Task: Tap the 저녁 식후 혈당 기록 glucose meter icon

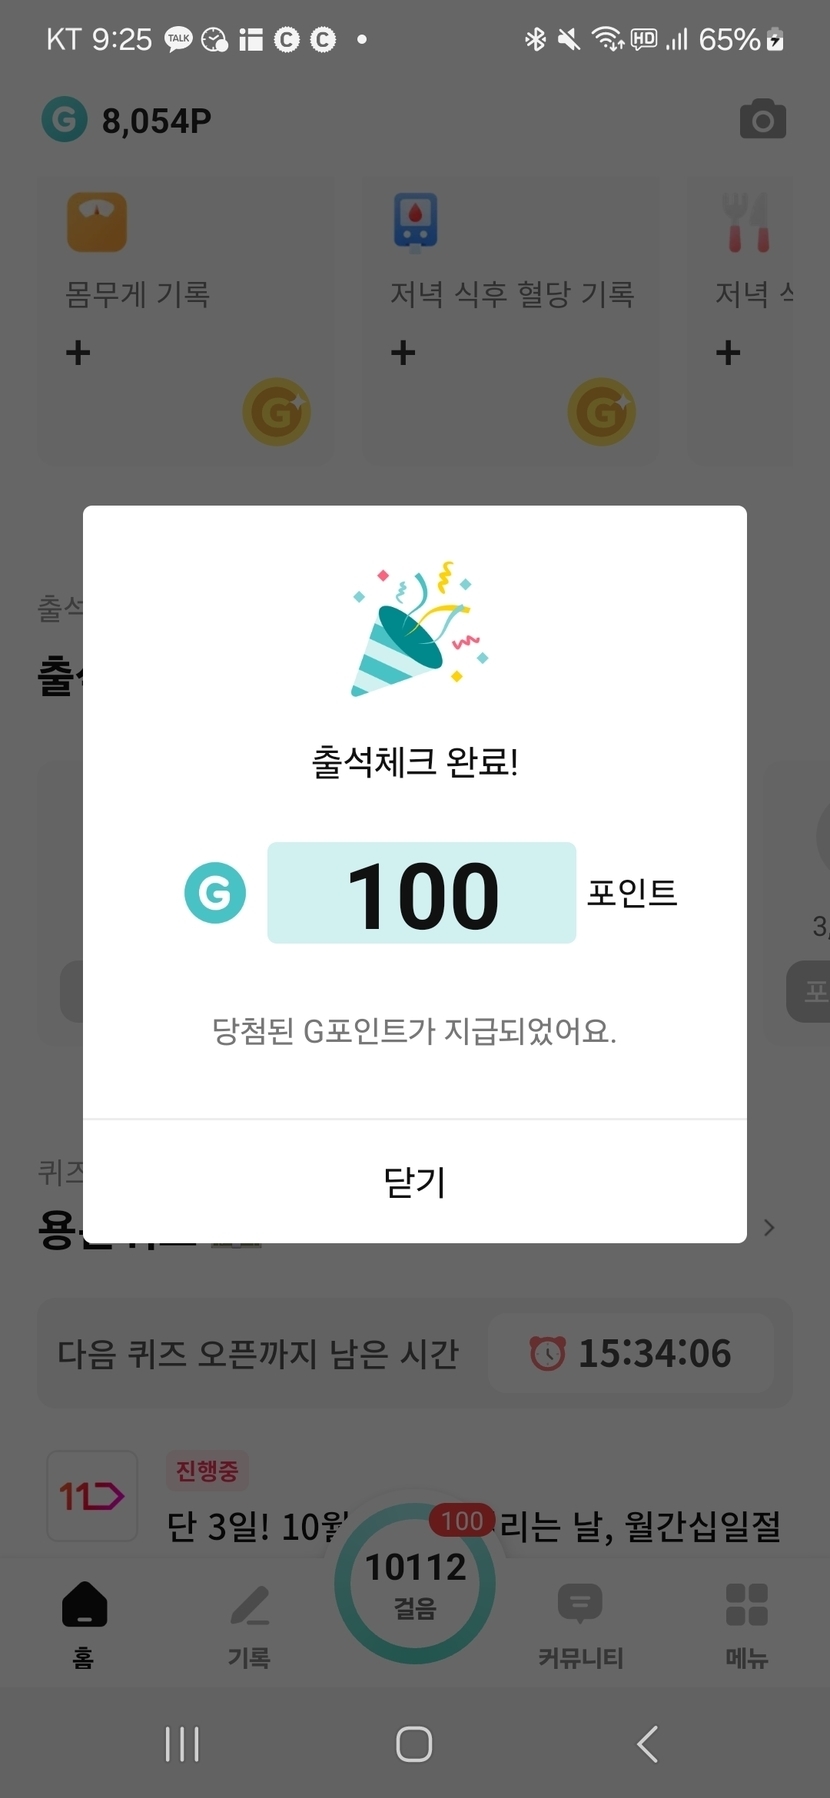Action: 415,220
